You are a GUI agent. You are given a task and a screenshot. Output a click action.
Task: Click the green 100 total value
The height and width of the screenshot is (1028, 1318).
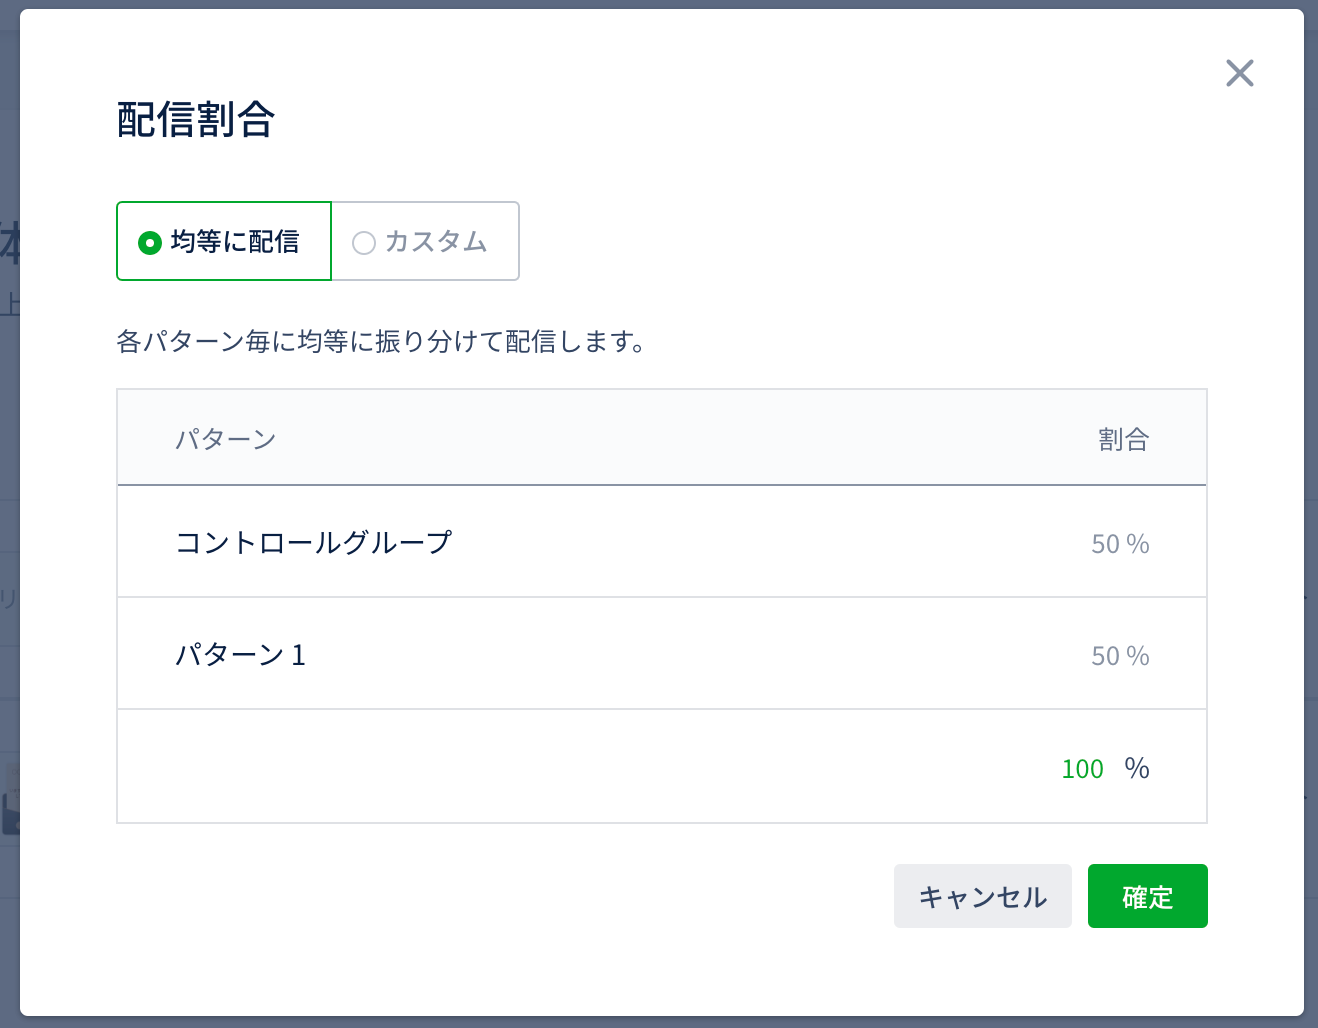(x=1082, y=769)
